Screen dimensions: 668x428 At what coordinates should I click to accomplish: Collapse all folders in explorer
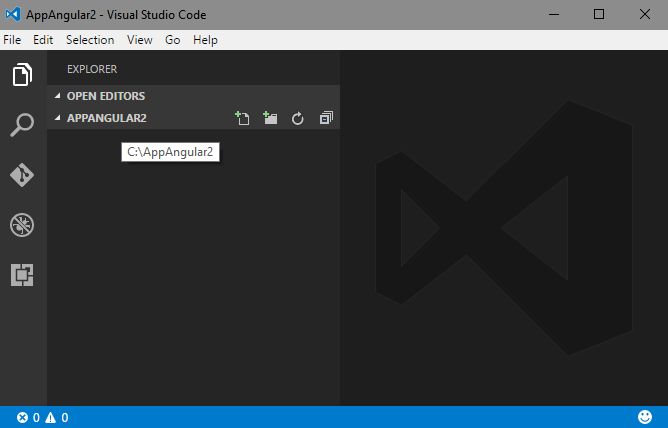[326, 118]
